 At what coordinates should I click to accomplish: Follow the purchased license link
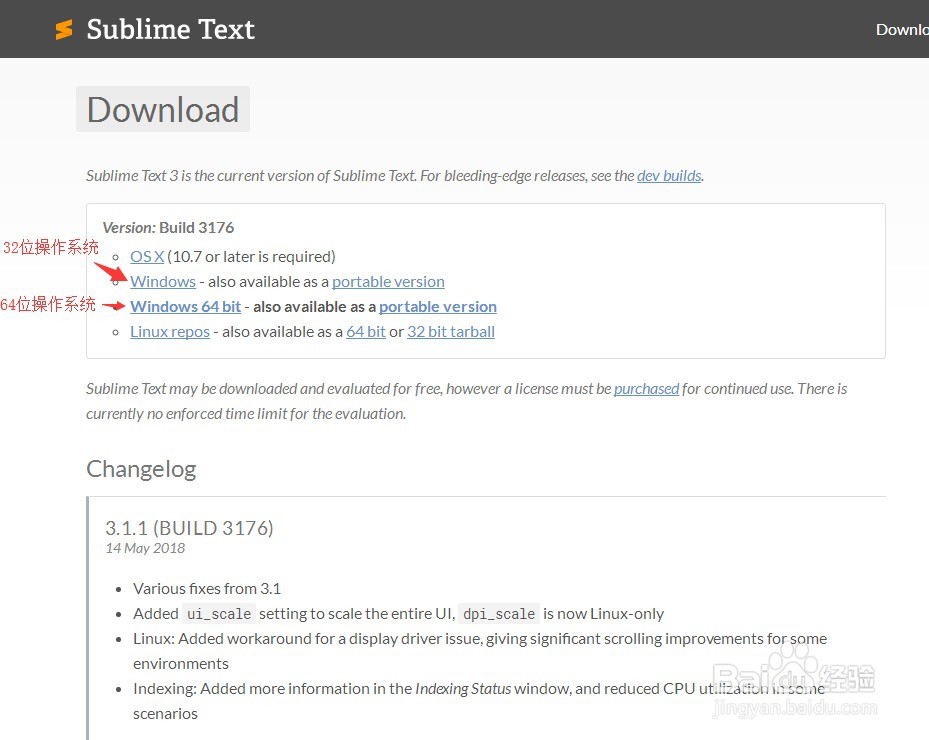[x=646, y=389]
